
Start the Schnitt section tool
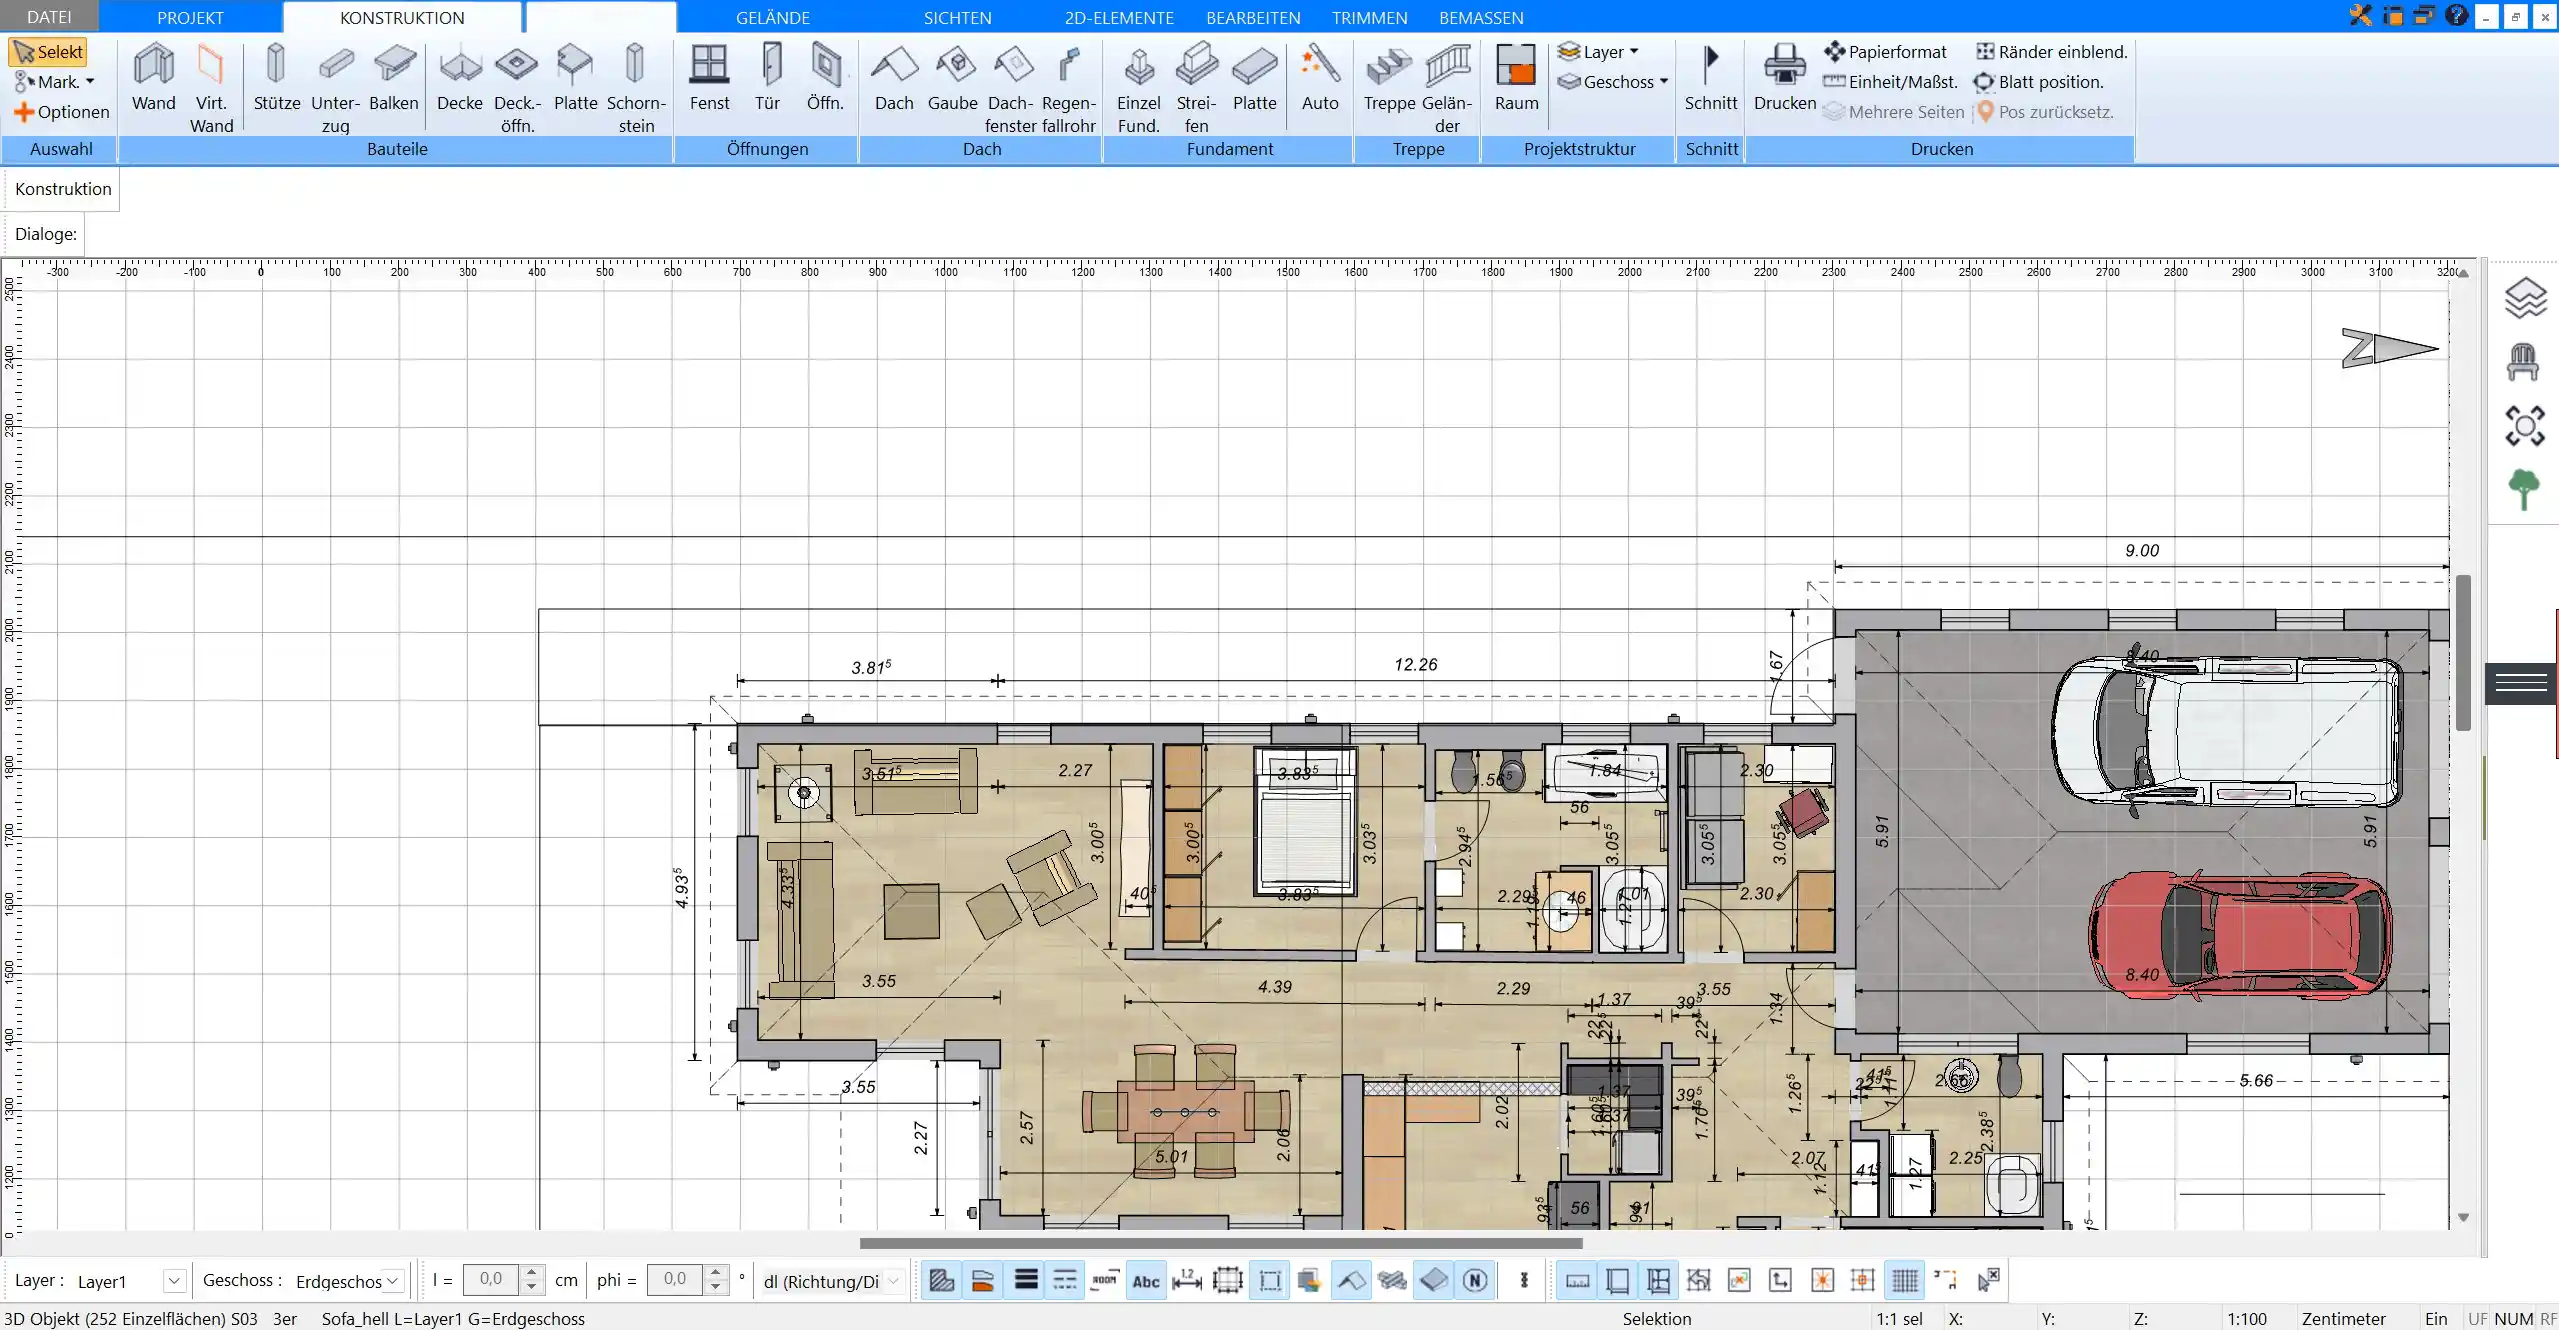click(x=1711, y=78)
